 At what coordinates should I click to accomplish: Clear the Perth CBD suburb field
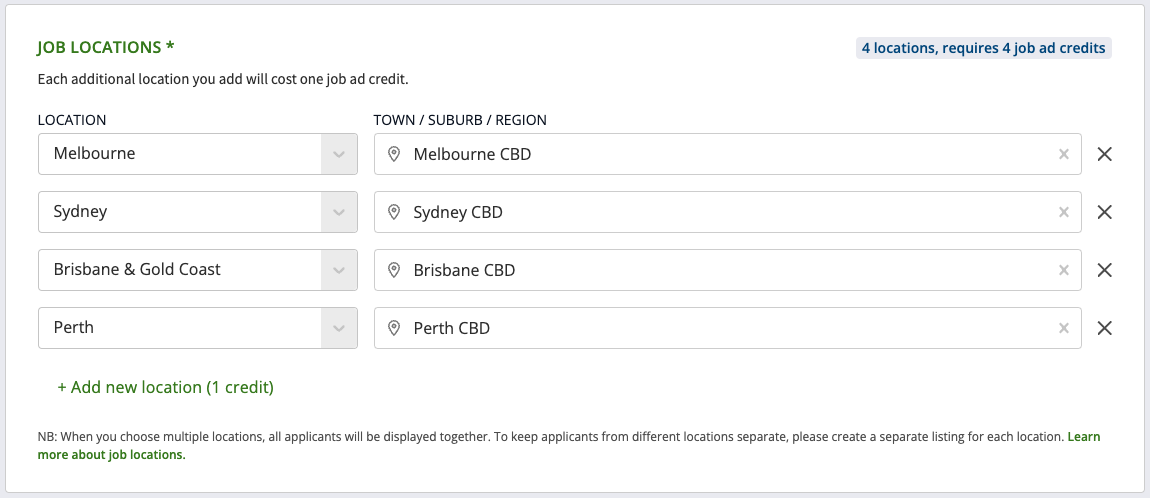coord(1064,328)
